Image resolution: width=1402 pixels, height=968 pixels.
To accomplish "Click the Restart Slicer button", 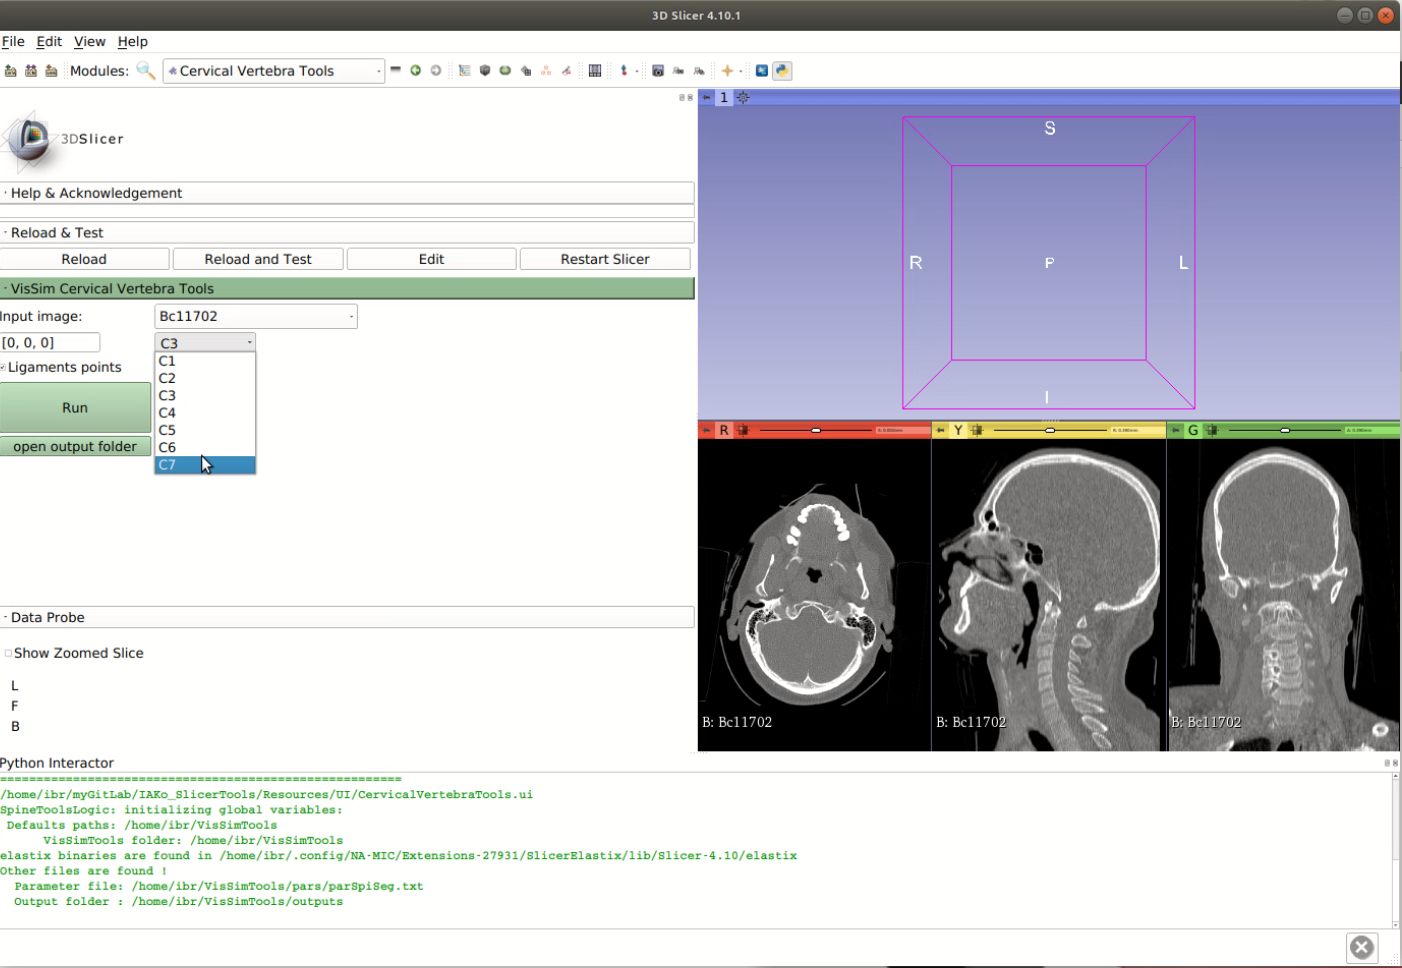I will [x=604, y=259].
